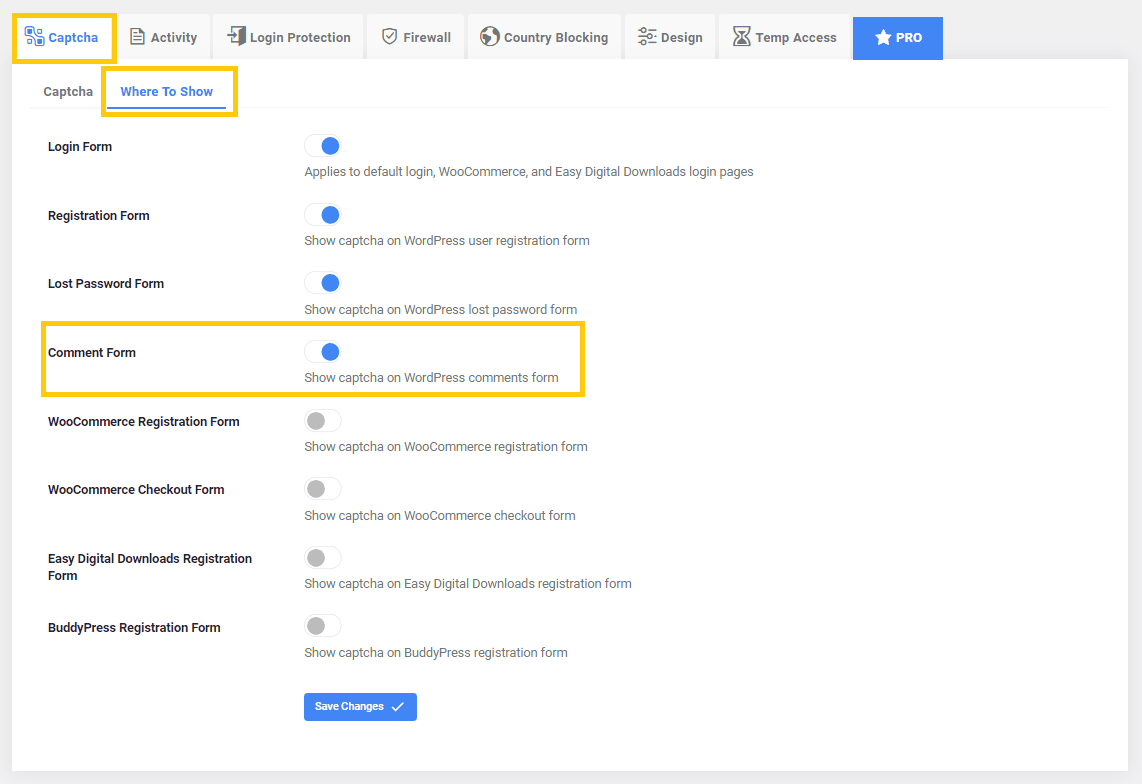Viewport: 1142px width, 784px height.
Task: Switch to the Captcha sub-tab
Action: (x=68, y=92)
